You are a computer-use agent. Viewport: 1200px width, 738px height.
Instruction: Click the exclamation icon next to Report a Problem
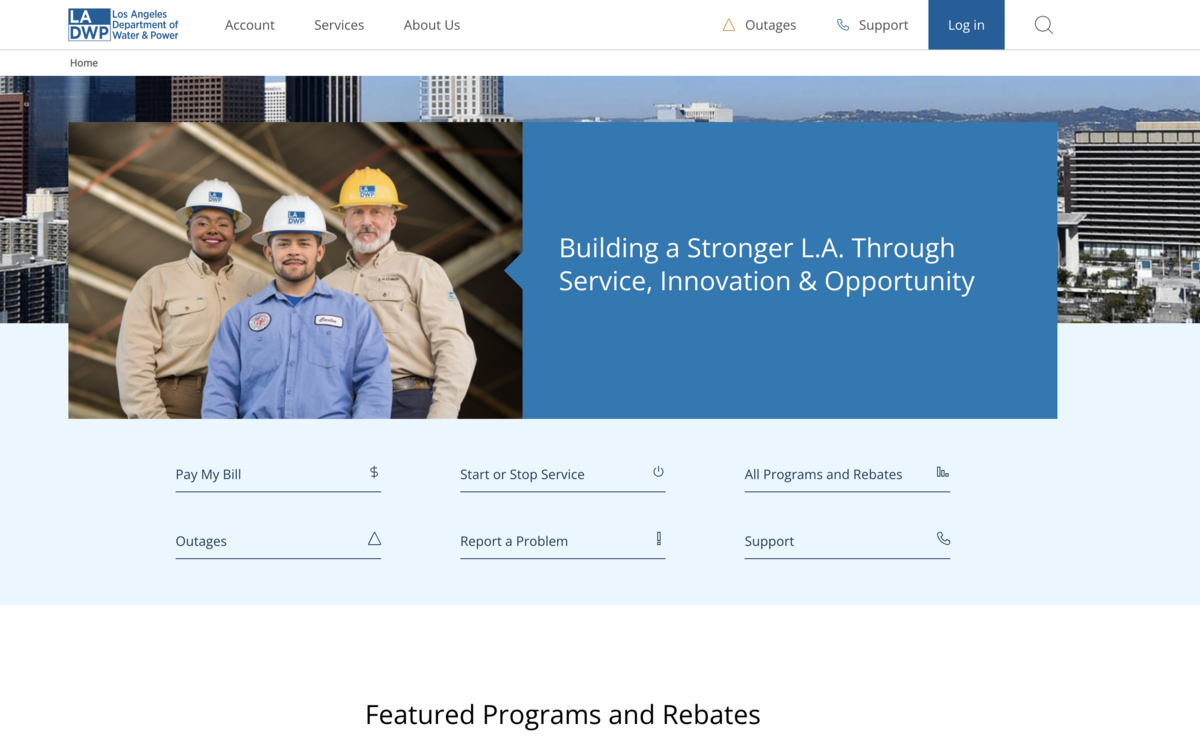point(658,539)
